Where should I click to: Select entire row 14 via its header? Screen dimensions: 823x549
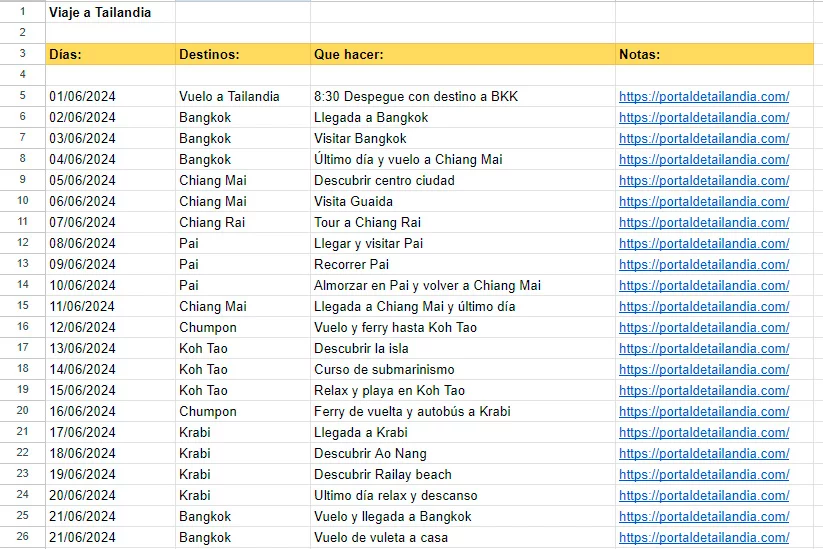click(23, 284)
